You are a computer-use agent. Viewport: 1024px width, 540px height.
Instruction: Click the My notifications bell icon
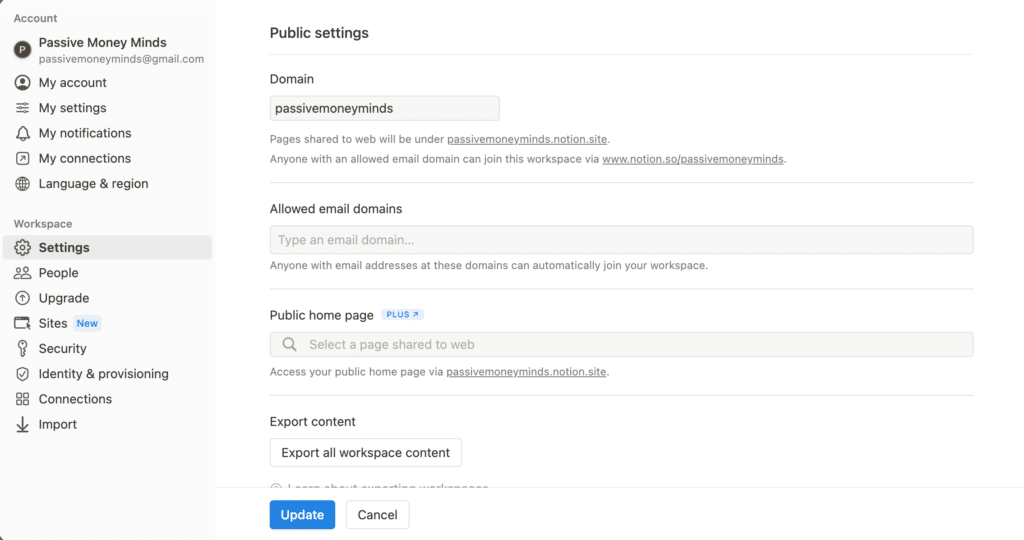pyautogui.click(x=22, y=133)
